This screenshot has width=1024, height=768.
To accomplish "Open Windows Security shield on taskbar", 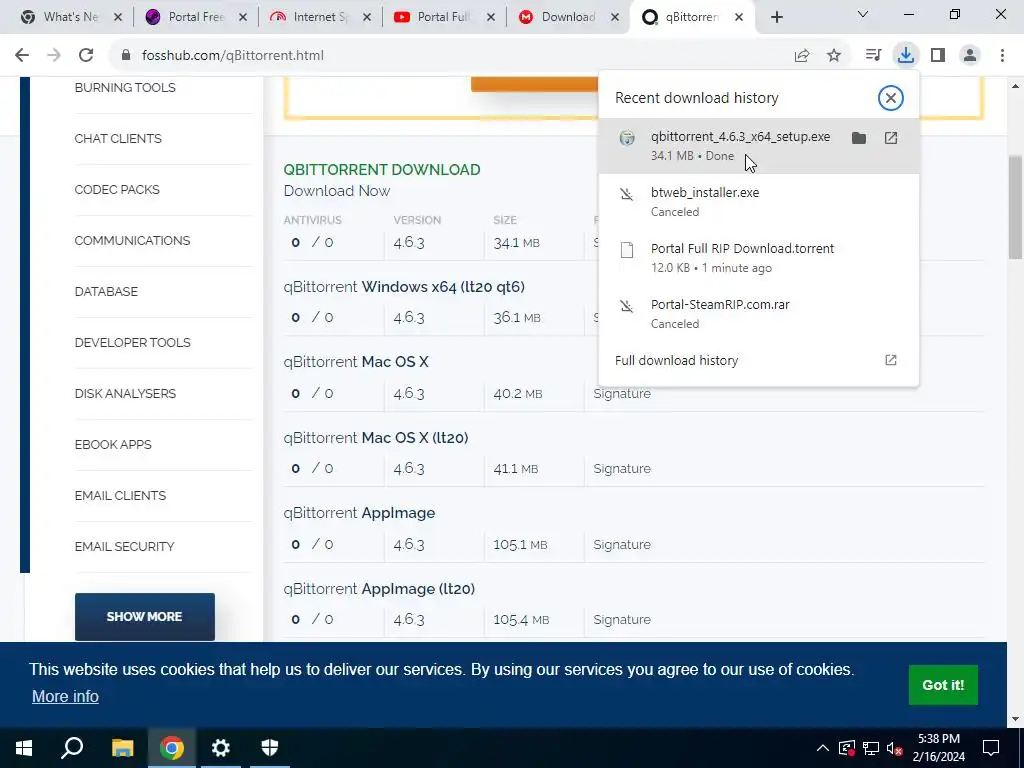I will coord(270,748).
